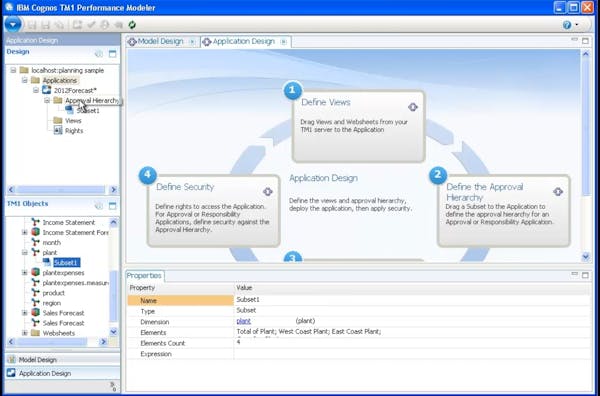Click the green refresh icon in toolbar
This screenshot has width=600, height=396.
click(x=132, y=25)
